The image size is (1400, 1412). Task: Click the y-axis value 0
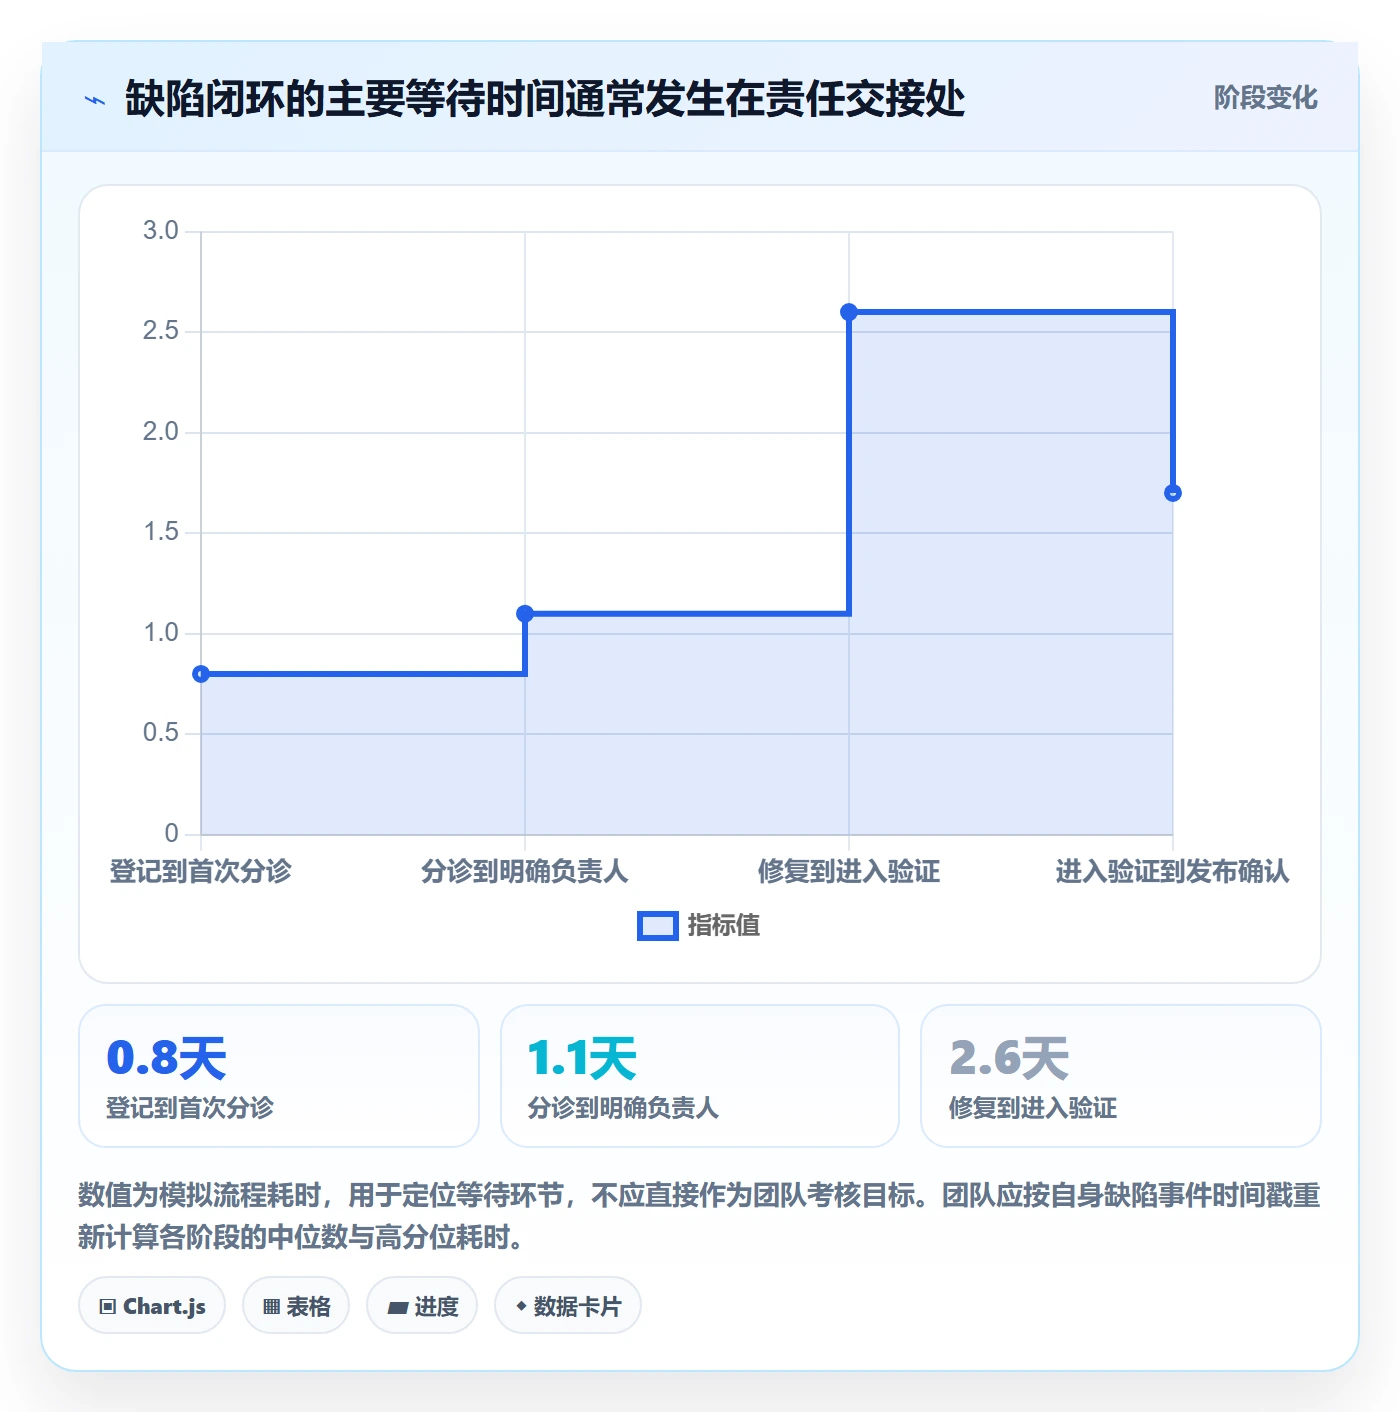[172, 833]
